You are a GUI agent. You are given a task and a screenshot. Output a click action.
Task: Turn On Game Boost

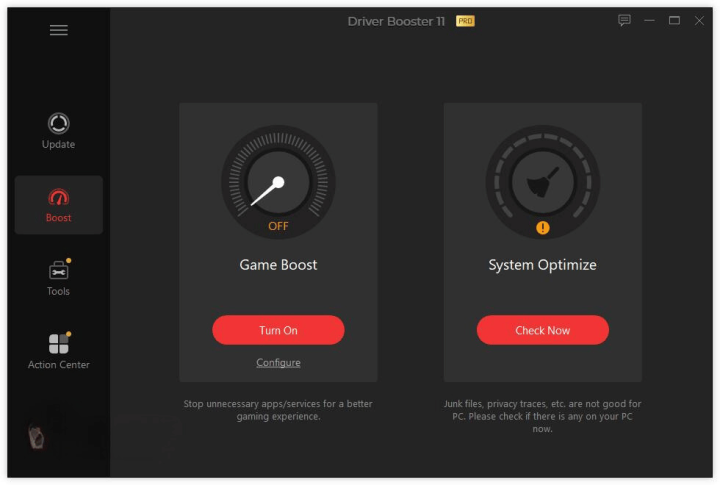(278, 330)
